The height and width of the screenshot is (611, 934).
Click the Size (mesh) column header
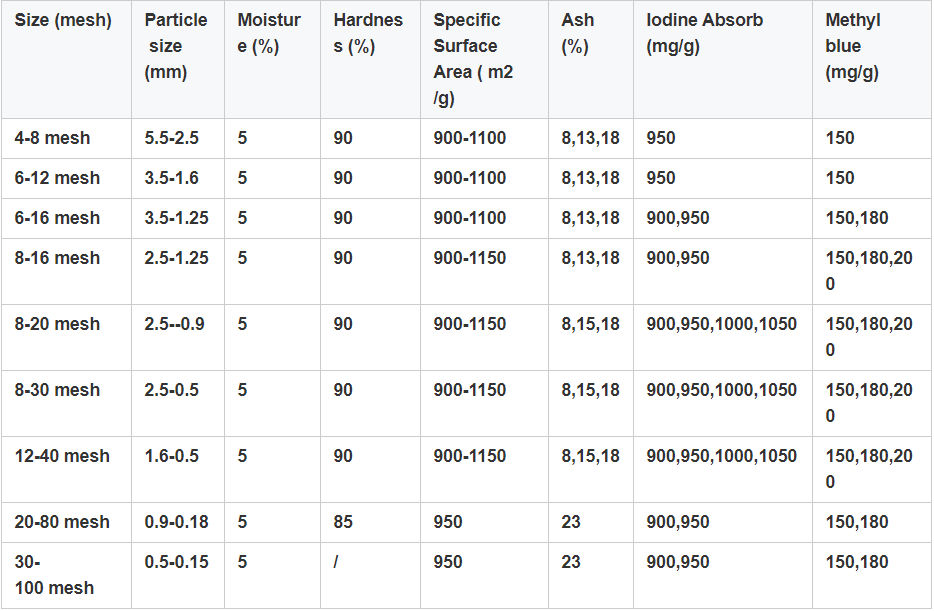pos(63,20)
